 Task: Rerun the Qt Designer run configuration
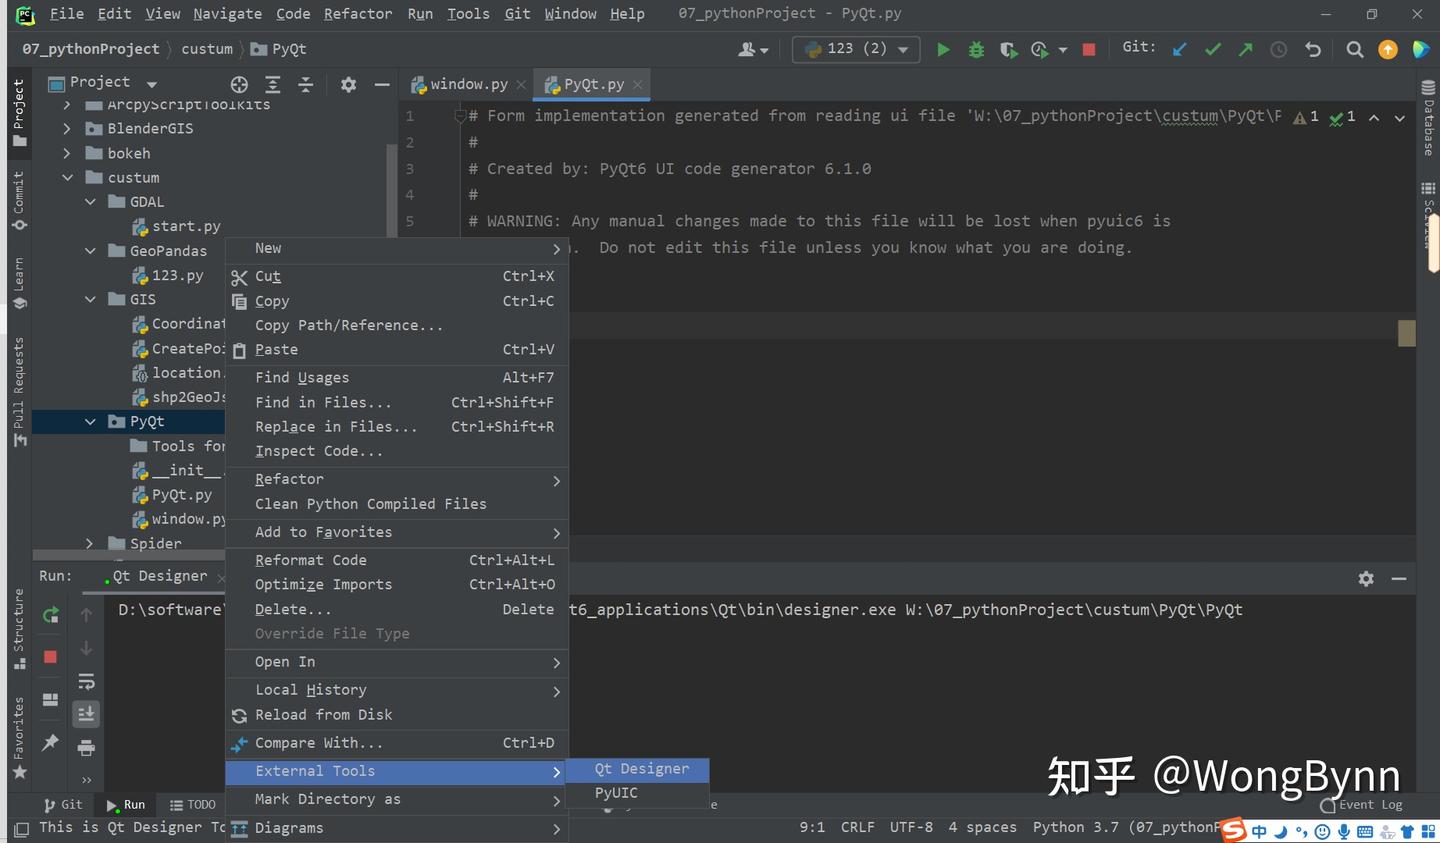pos(49,615)
